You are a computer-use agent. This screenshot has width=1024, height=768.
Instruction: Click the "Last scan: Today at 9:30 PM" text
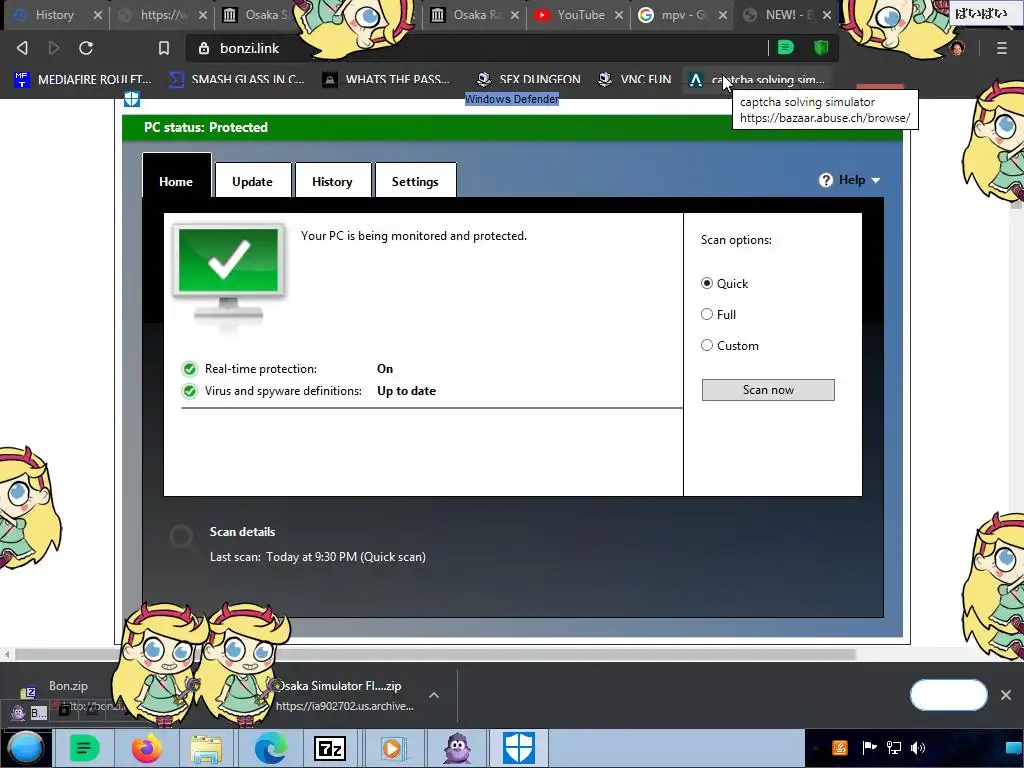click(x=317, y=557)
